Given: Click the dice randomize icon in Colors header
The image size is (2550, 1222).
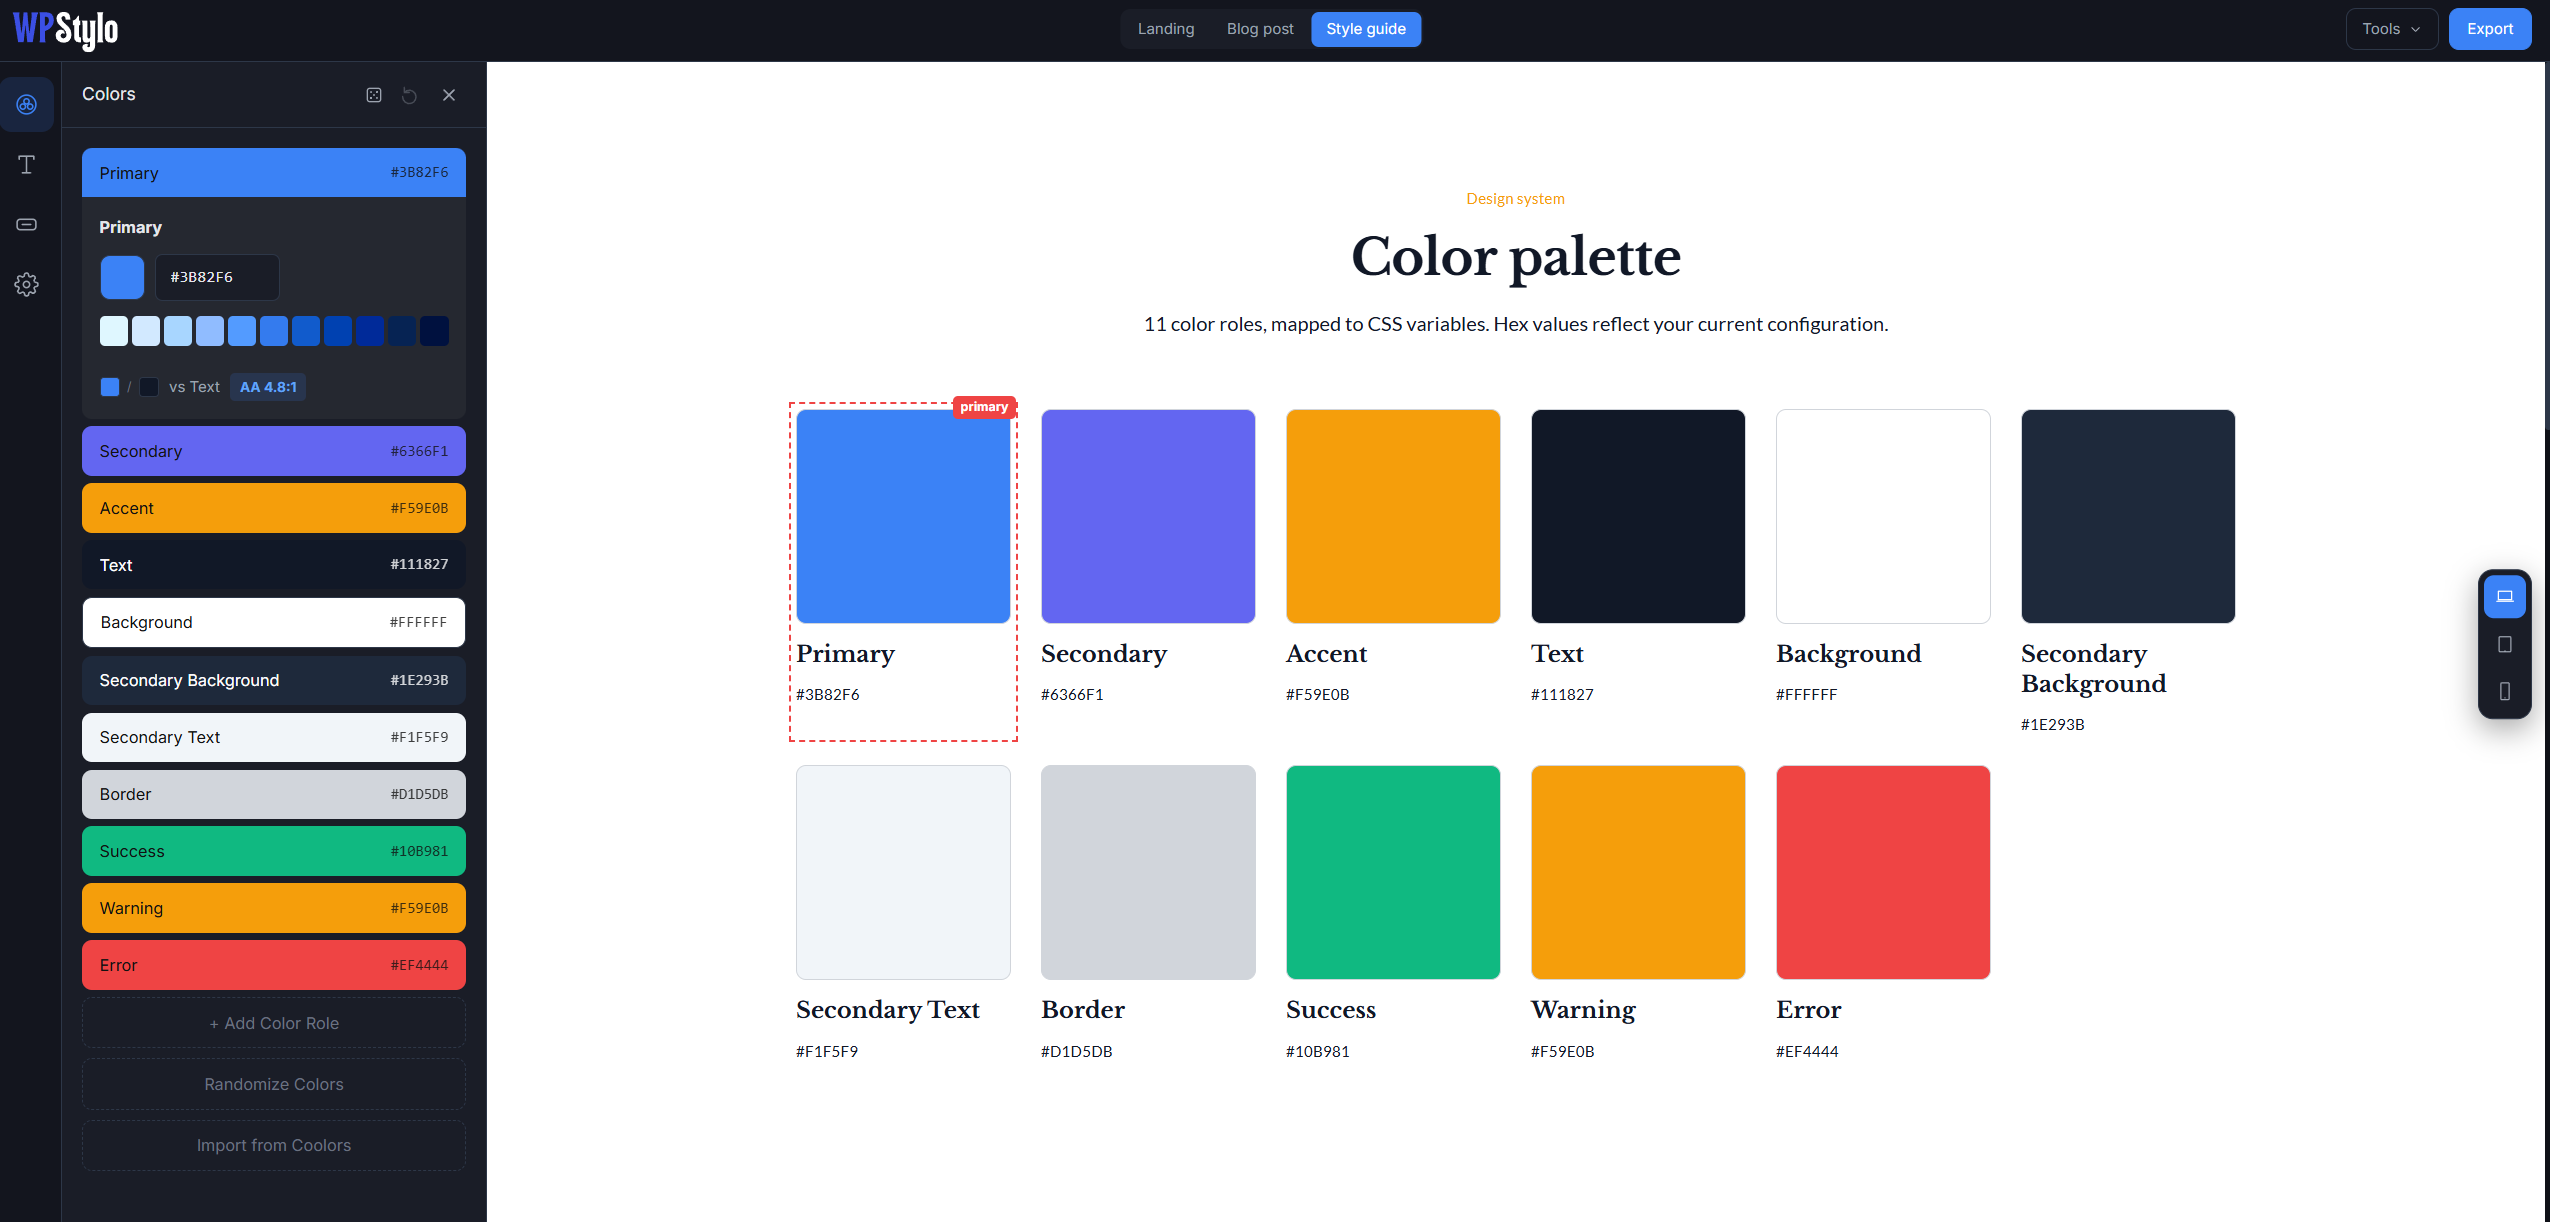Looking at the screenshot, I should pyautogui.click(x=374, y=95).
